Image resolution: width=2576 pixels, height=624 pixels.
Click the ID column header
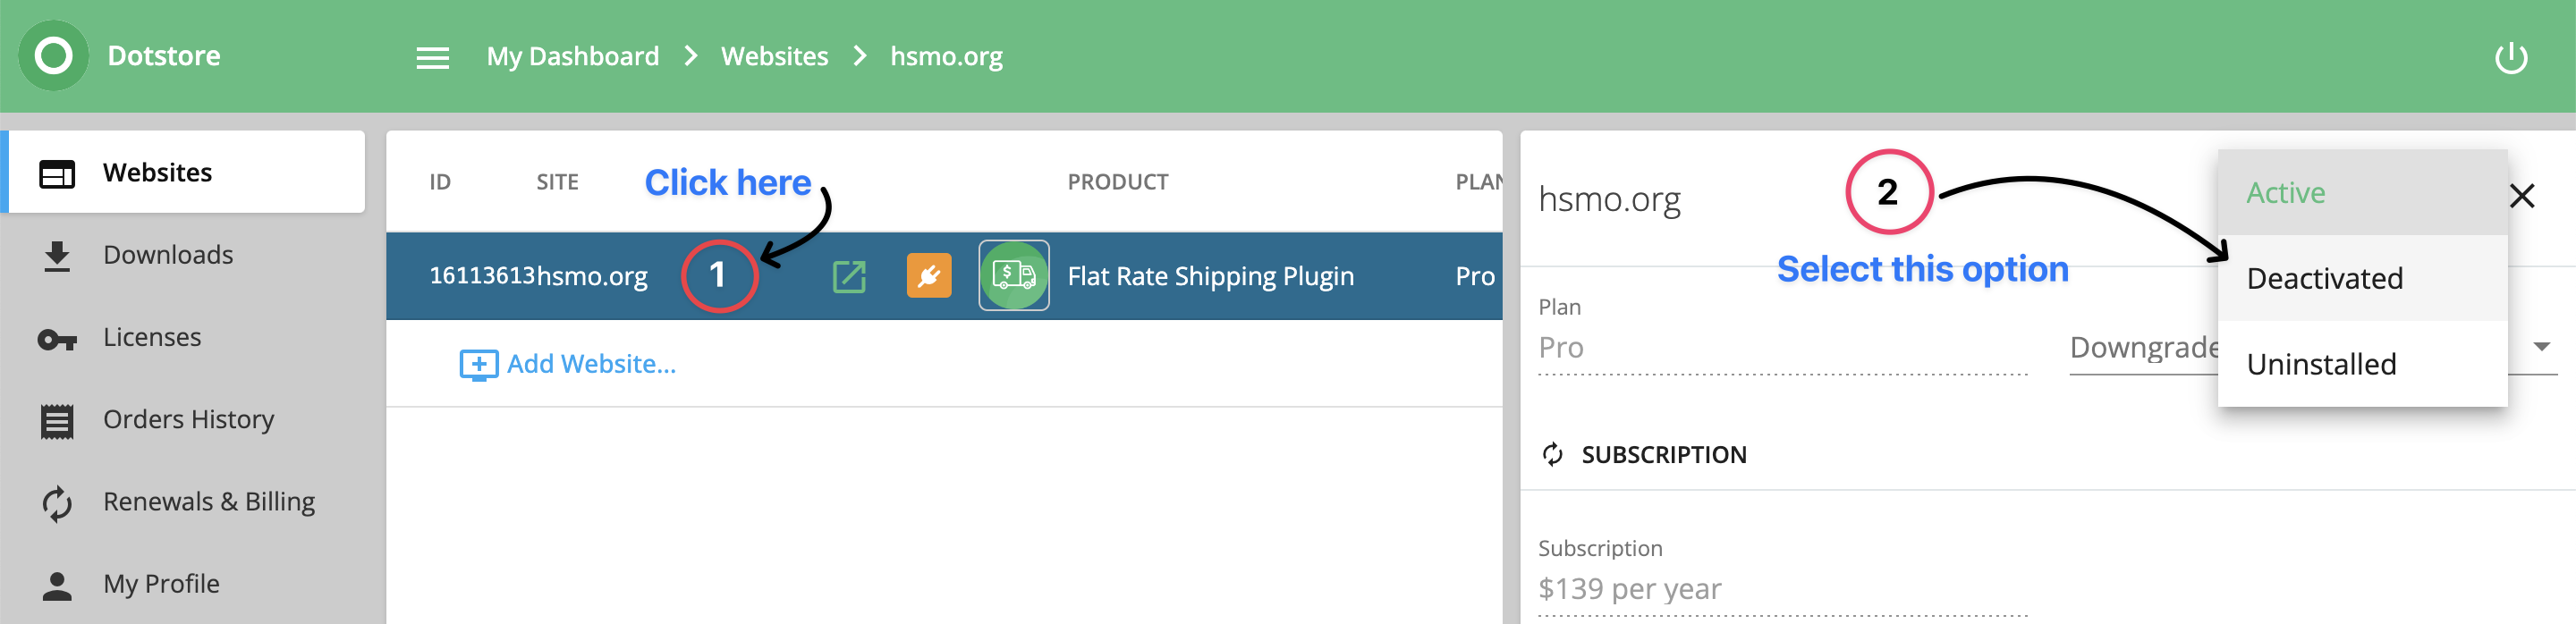pos(440,182)
